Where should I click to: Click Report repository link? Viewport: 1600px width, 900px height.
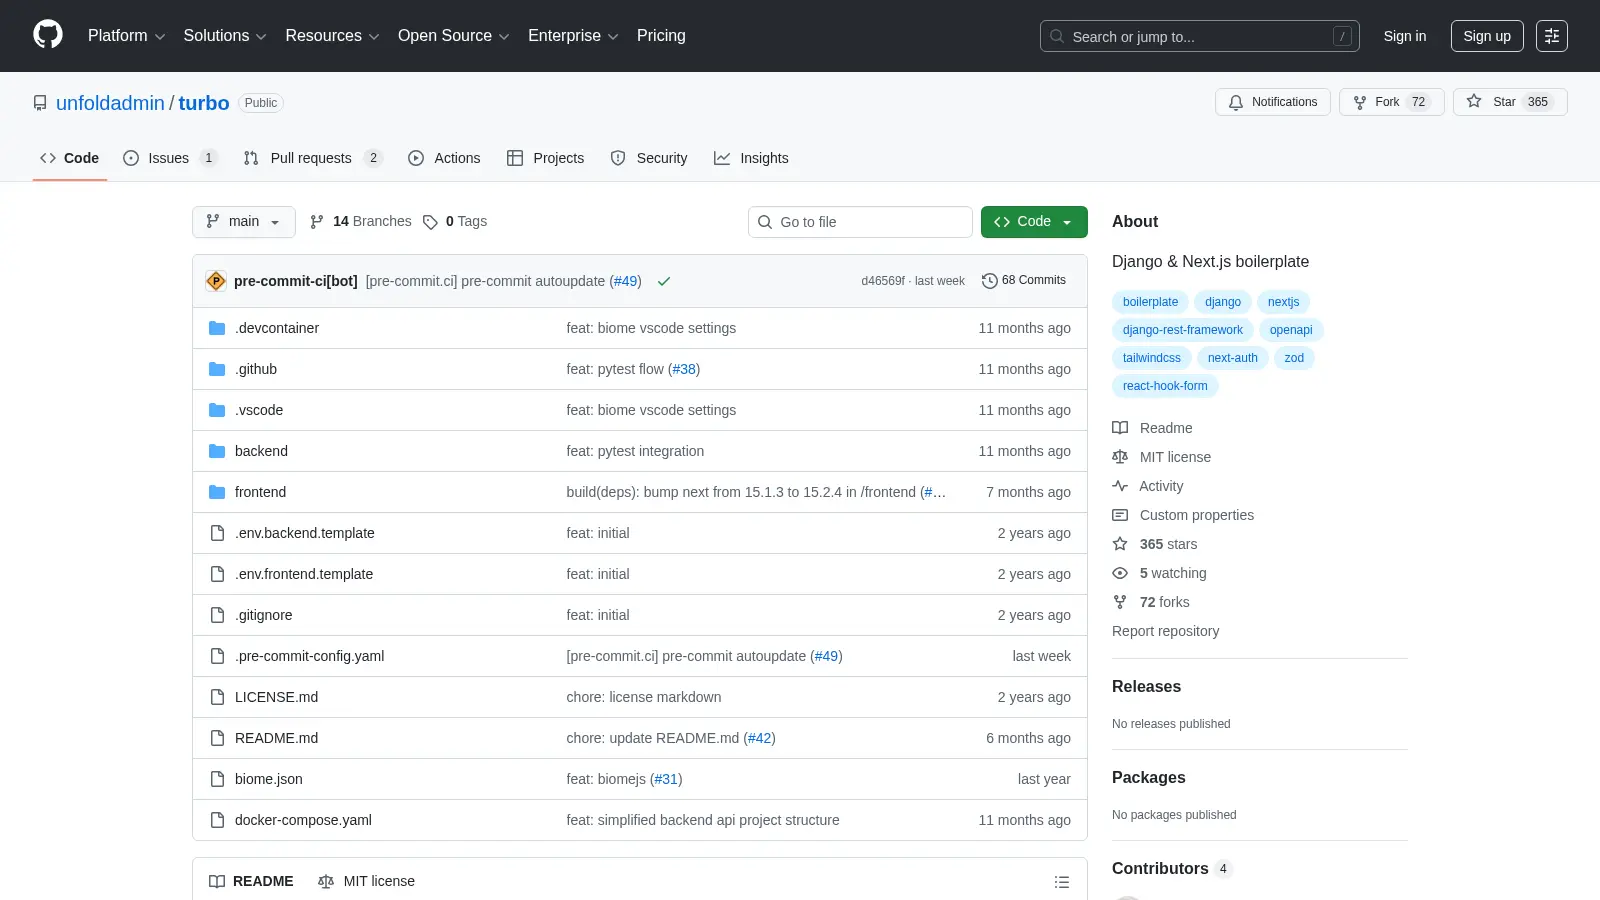[x=1165, y=631]
